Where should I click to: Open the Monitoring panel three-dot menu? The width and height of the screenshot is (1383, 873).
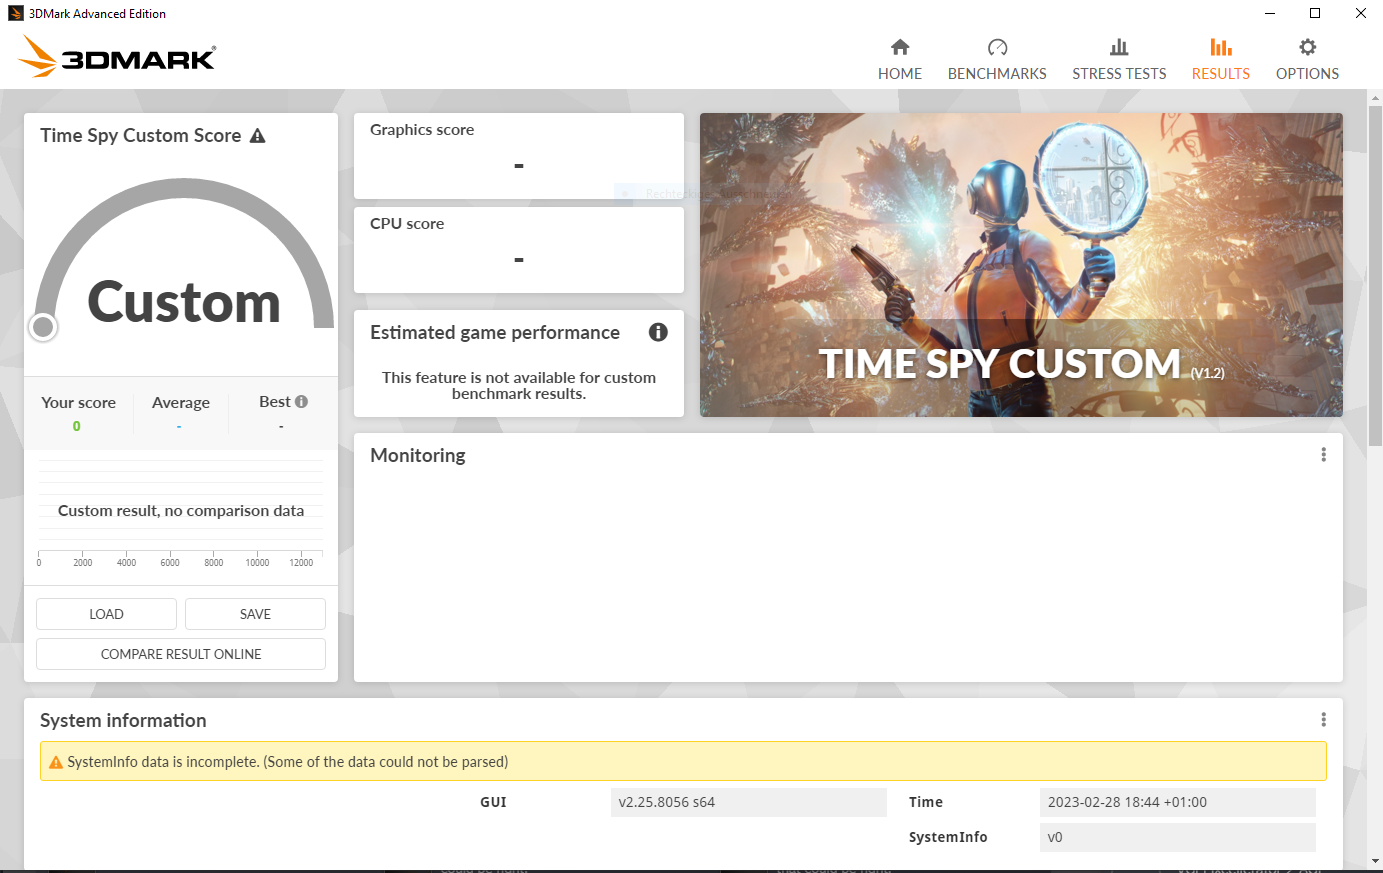tap(1323, 455)
